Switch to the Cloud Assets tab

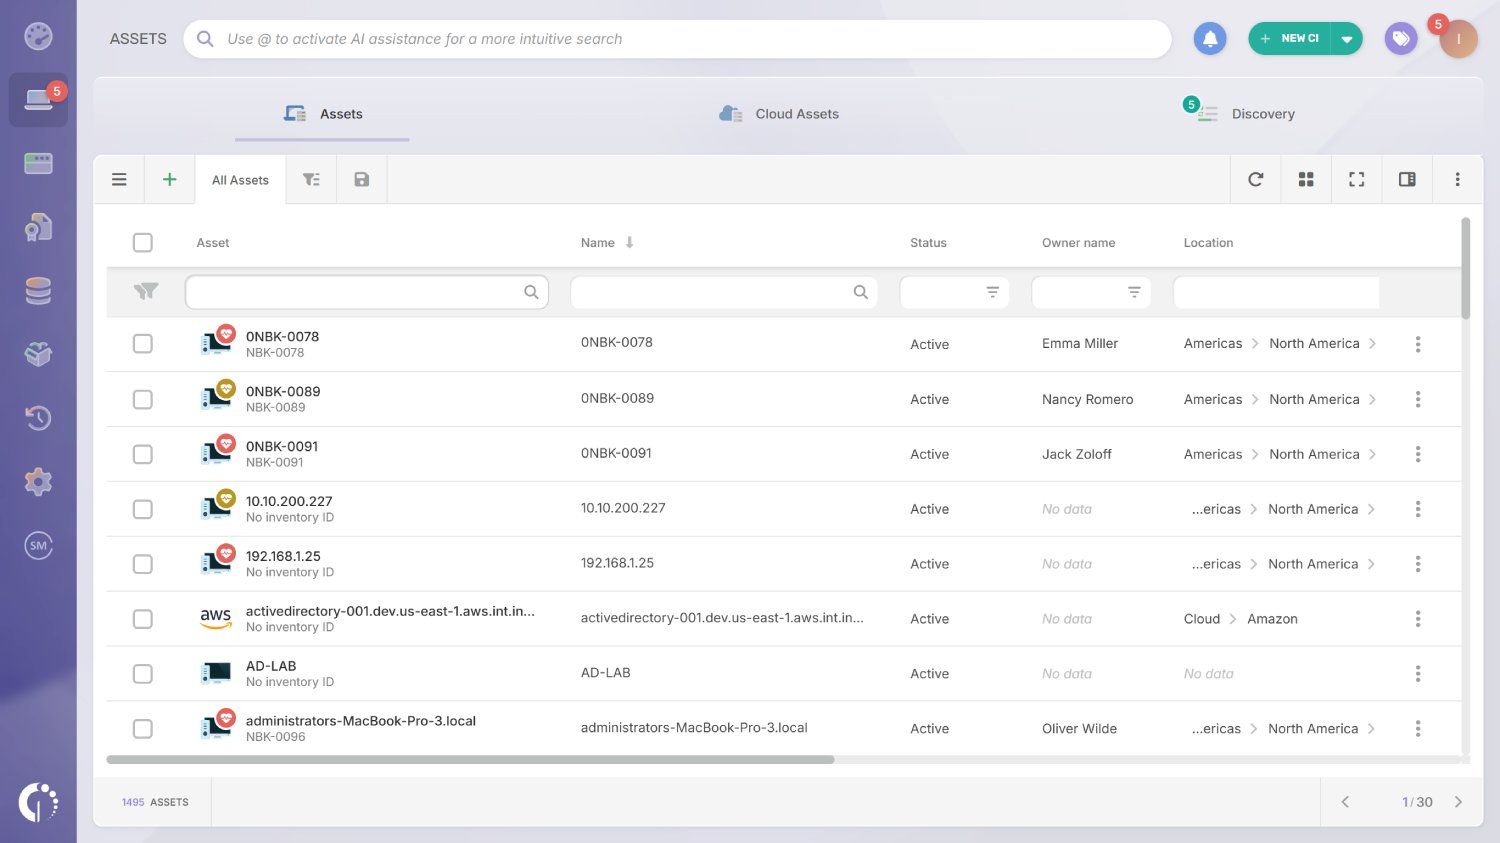click(778, 113)
